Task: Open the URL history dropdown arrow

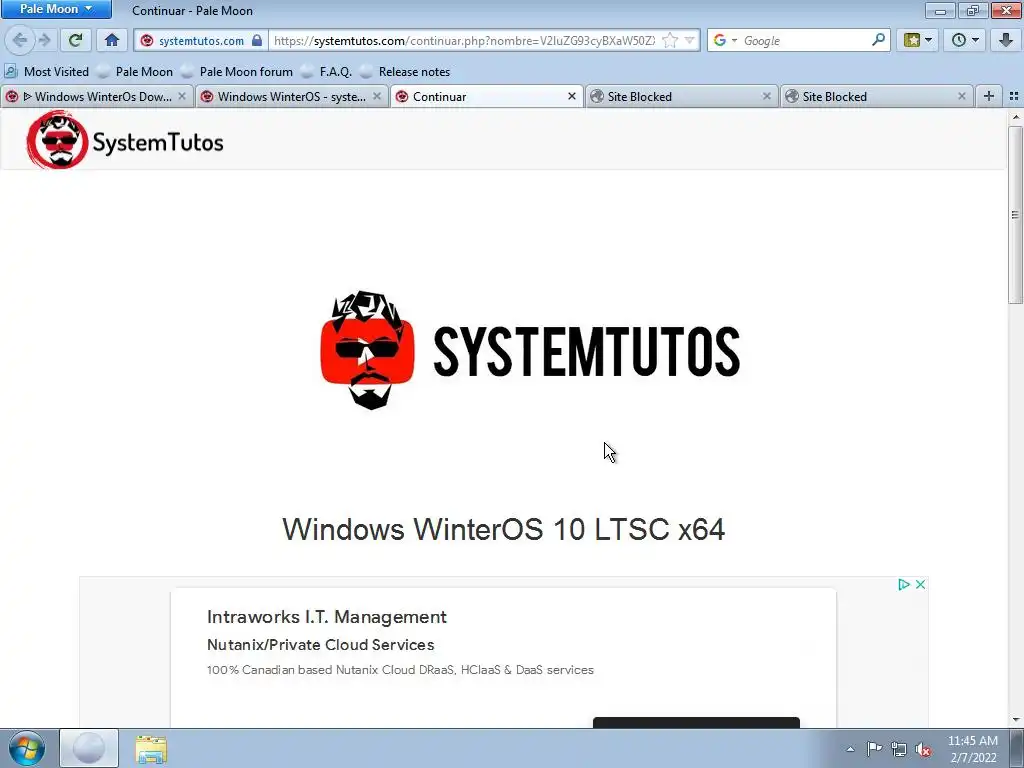Action: [690, 40]
